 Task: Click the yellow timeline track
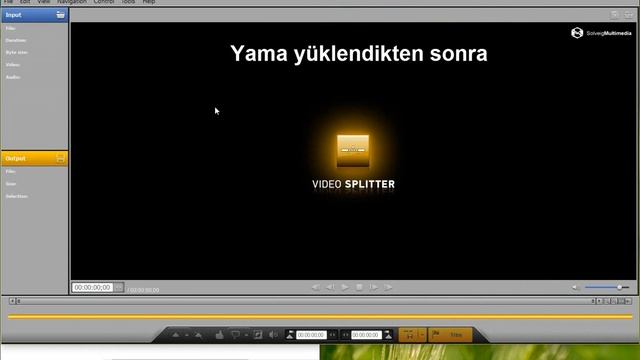320,316
